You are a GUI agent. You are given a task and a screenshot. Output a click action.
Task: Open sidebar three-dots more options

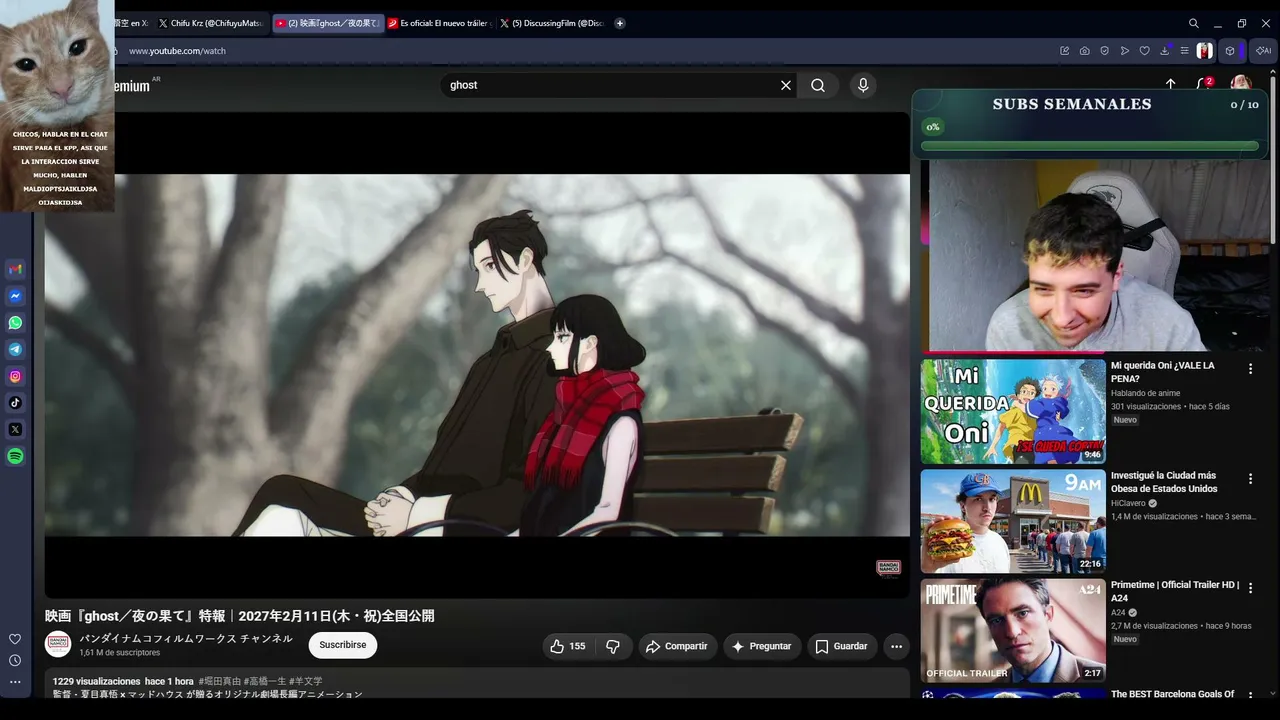click(x=15, y=682)
